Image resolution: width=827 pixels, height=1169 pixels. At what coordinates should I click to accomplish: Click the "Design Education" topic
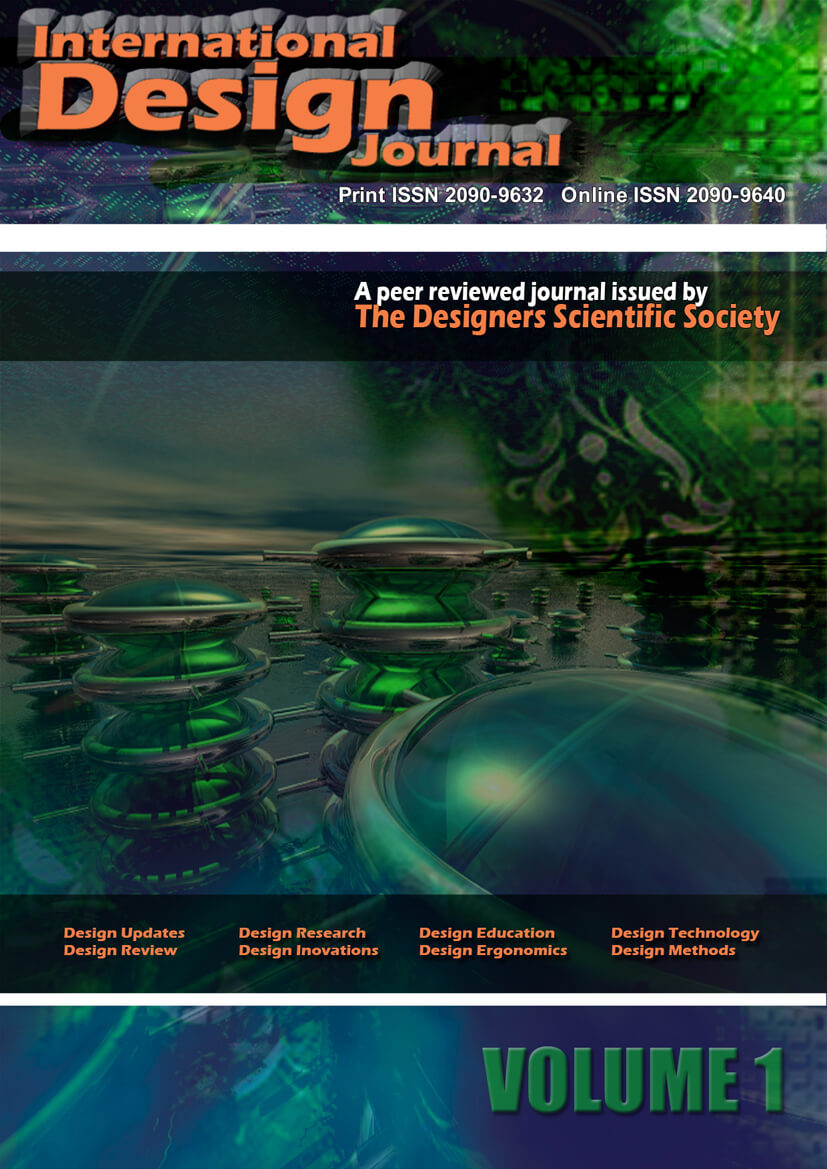click(x=487, y=933)
